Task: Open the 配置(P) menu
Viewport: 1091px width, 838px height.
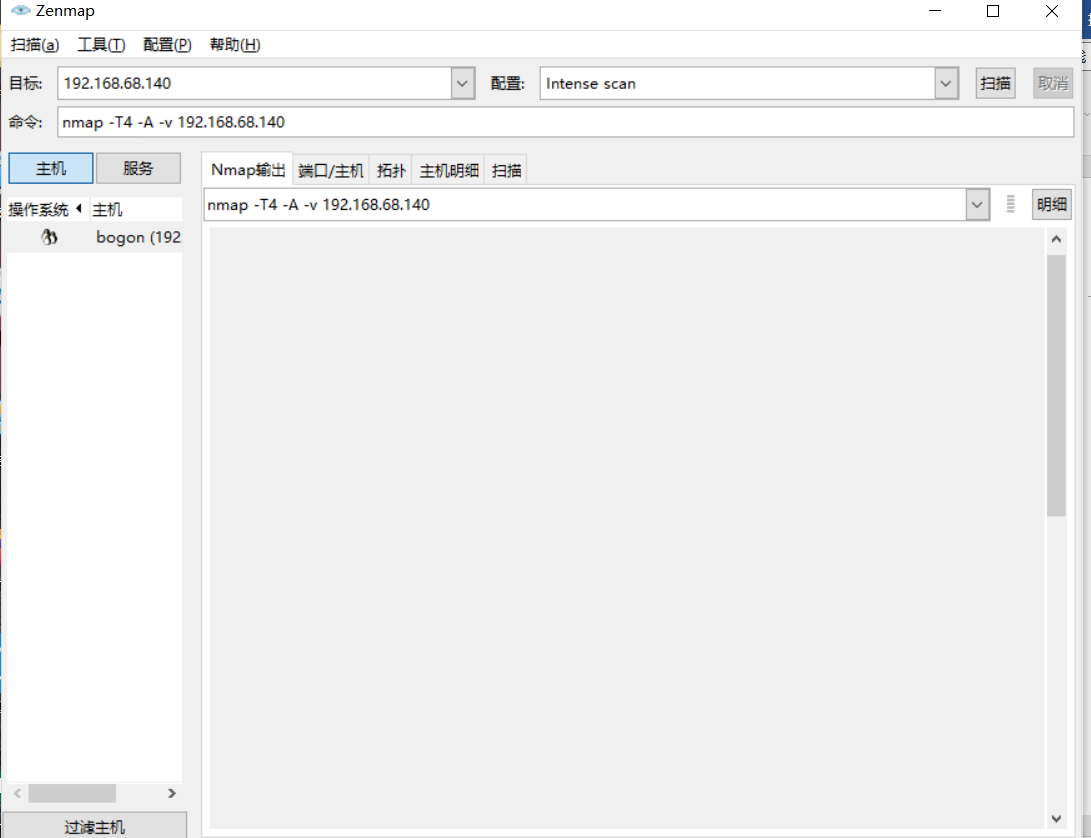Action: coord(165,45)
